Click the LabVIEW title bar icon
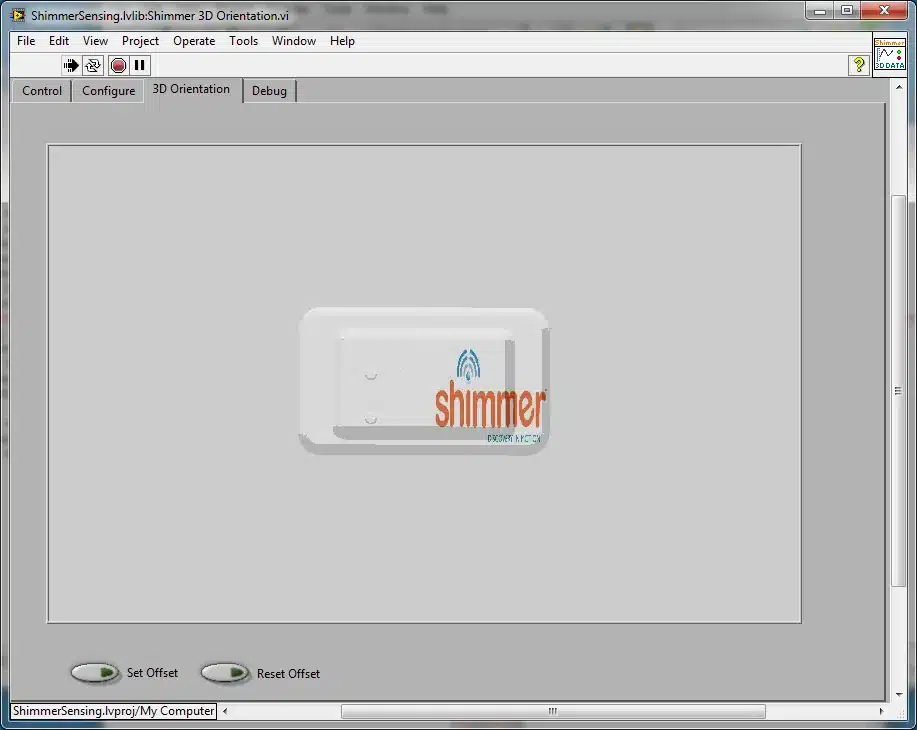 (x=19, y=15)
